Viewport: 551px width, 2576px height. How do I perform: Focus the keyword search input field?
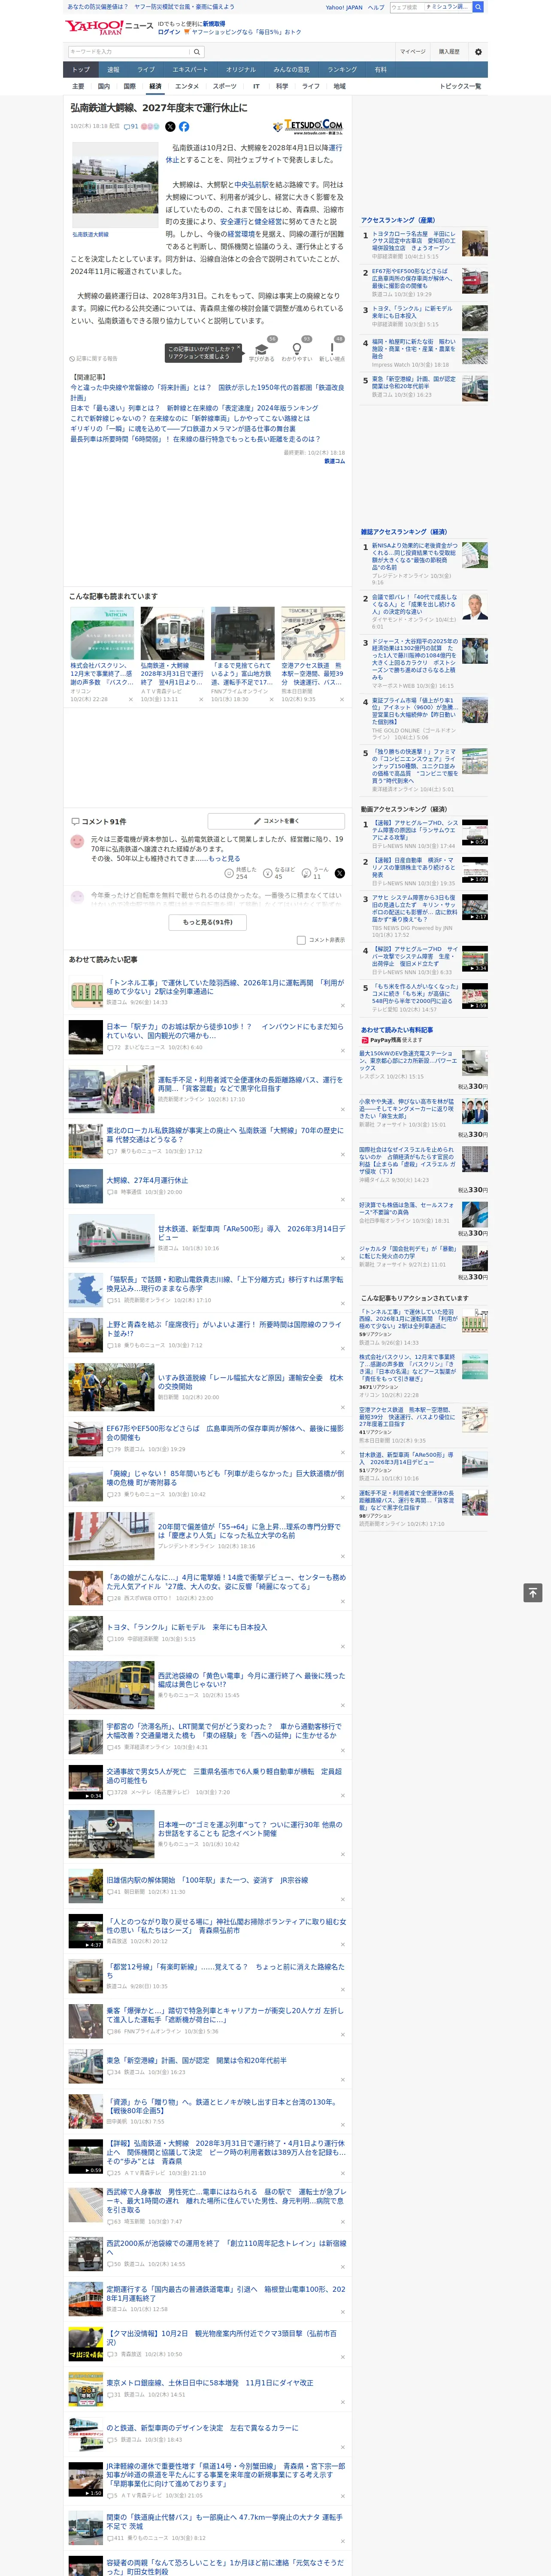129,52
